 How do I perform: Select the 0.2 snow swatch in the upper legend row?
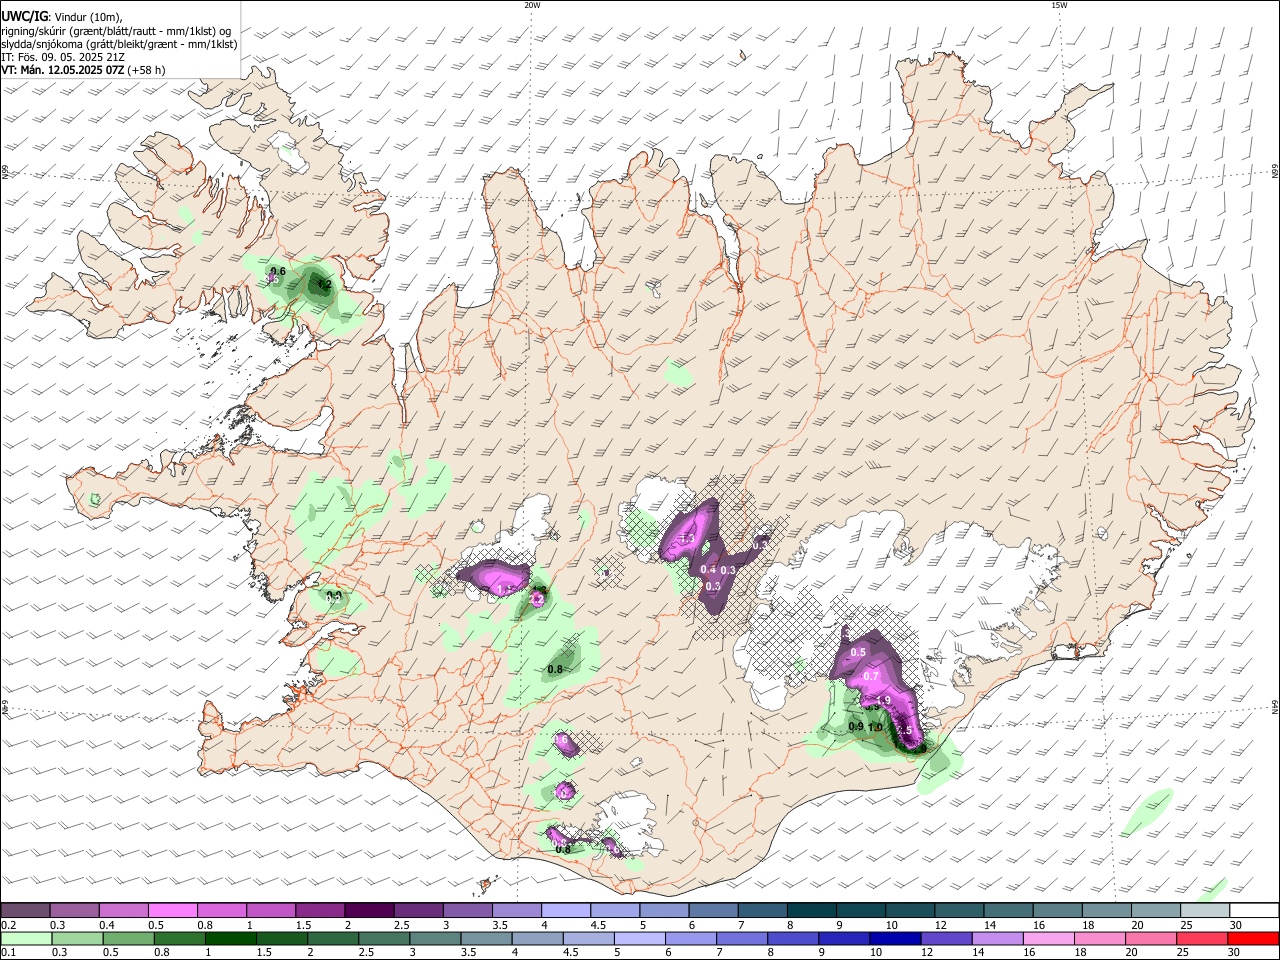click(x=25, y=910)
